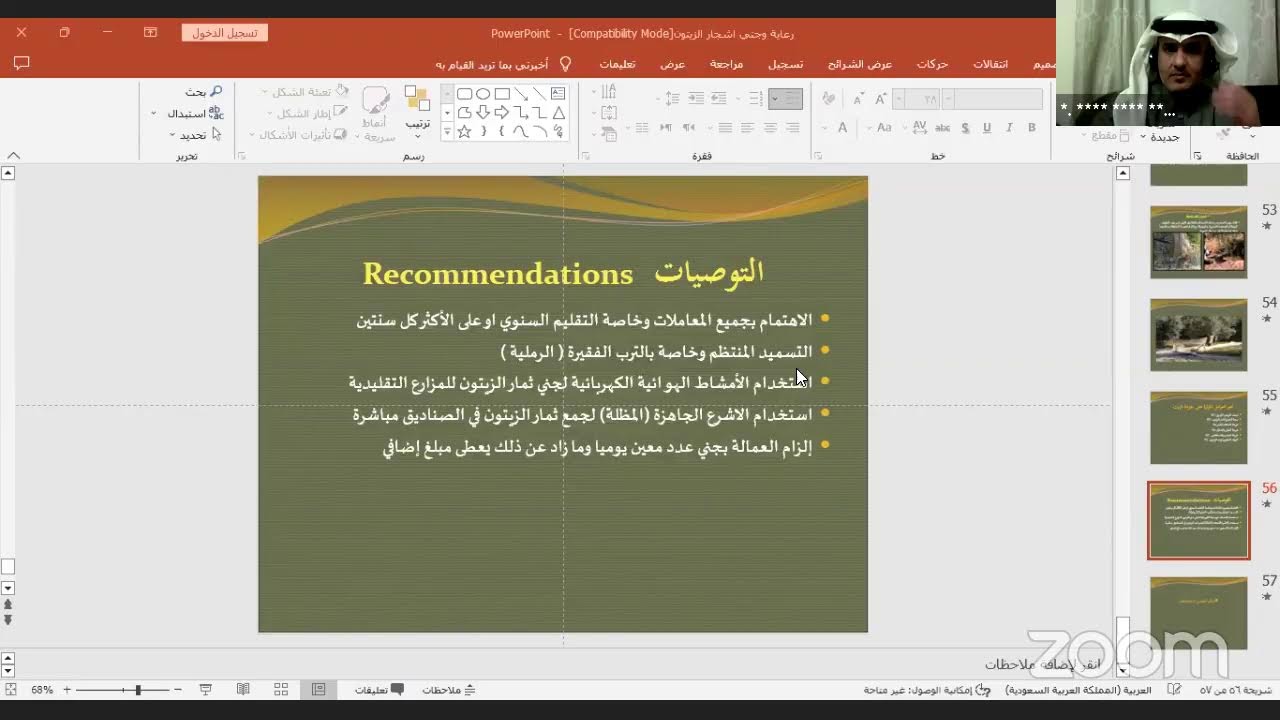Select the triangle shape
This screenshot has height=720, width=1280.
pos(559,113)
